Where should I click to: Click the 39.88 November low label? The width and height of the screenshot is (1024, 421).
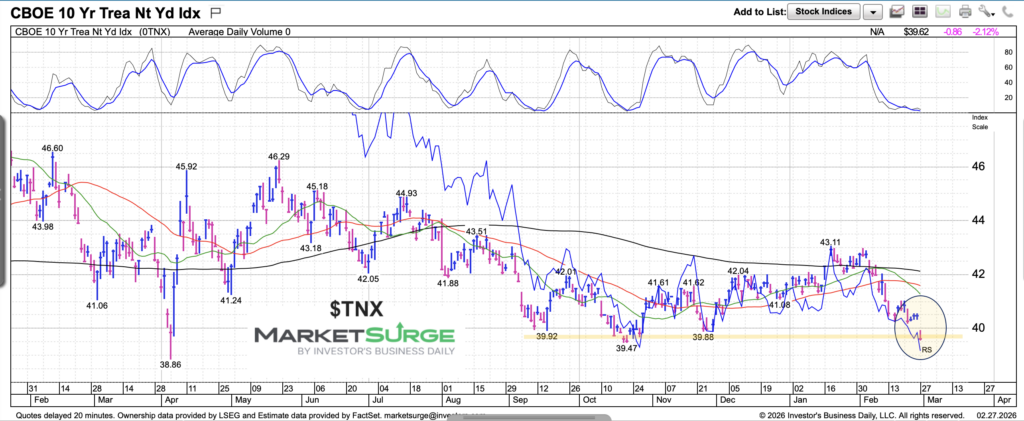coord(703,337)
